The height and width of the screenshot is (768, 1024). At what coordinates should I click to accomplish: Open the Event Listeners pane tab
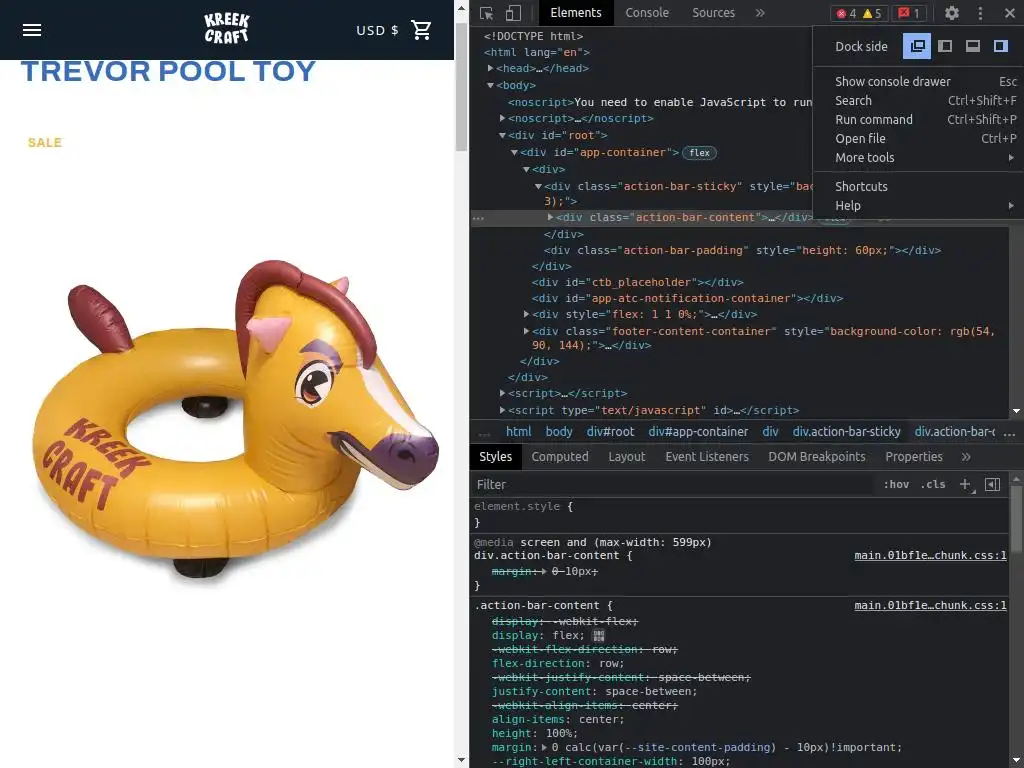(707, 456)
